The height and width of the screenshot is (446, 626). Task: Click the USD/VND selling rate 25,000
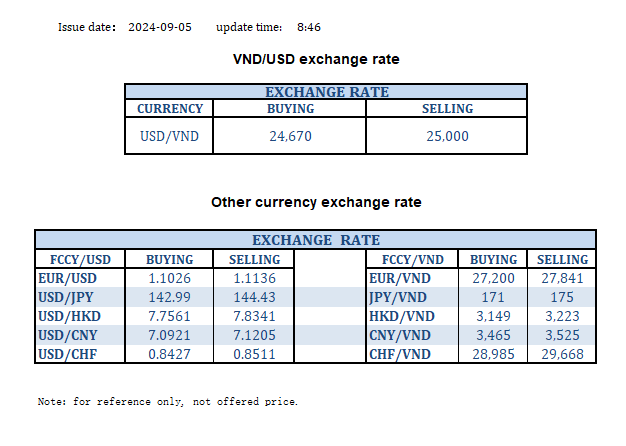tap(447, 136)
